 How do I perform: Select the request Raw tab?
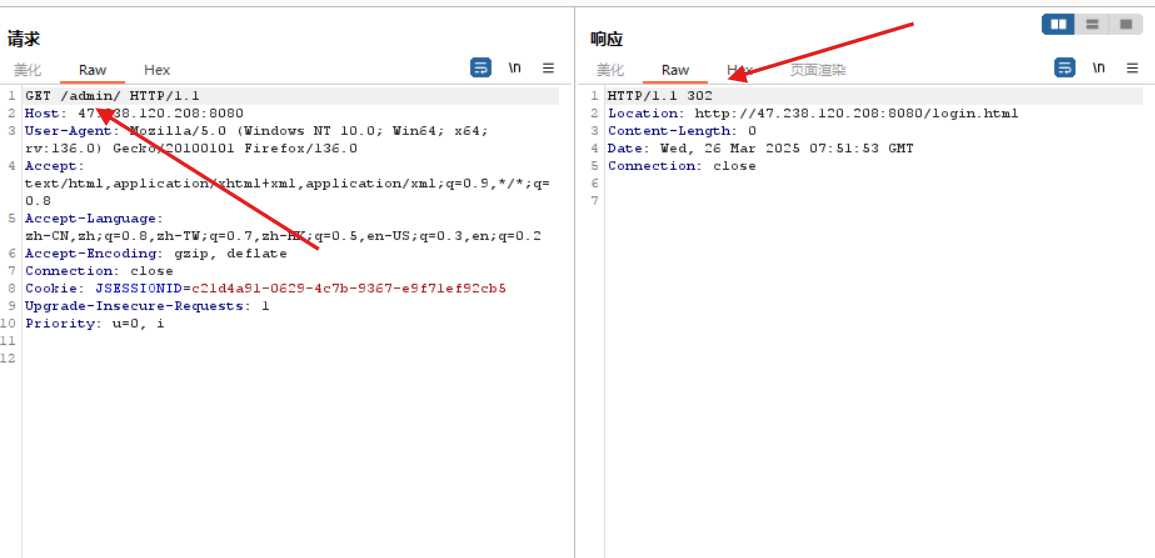[x=92, y=70]
